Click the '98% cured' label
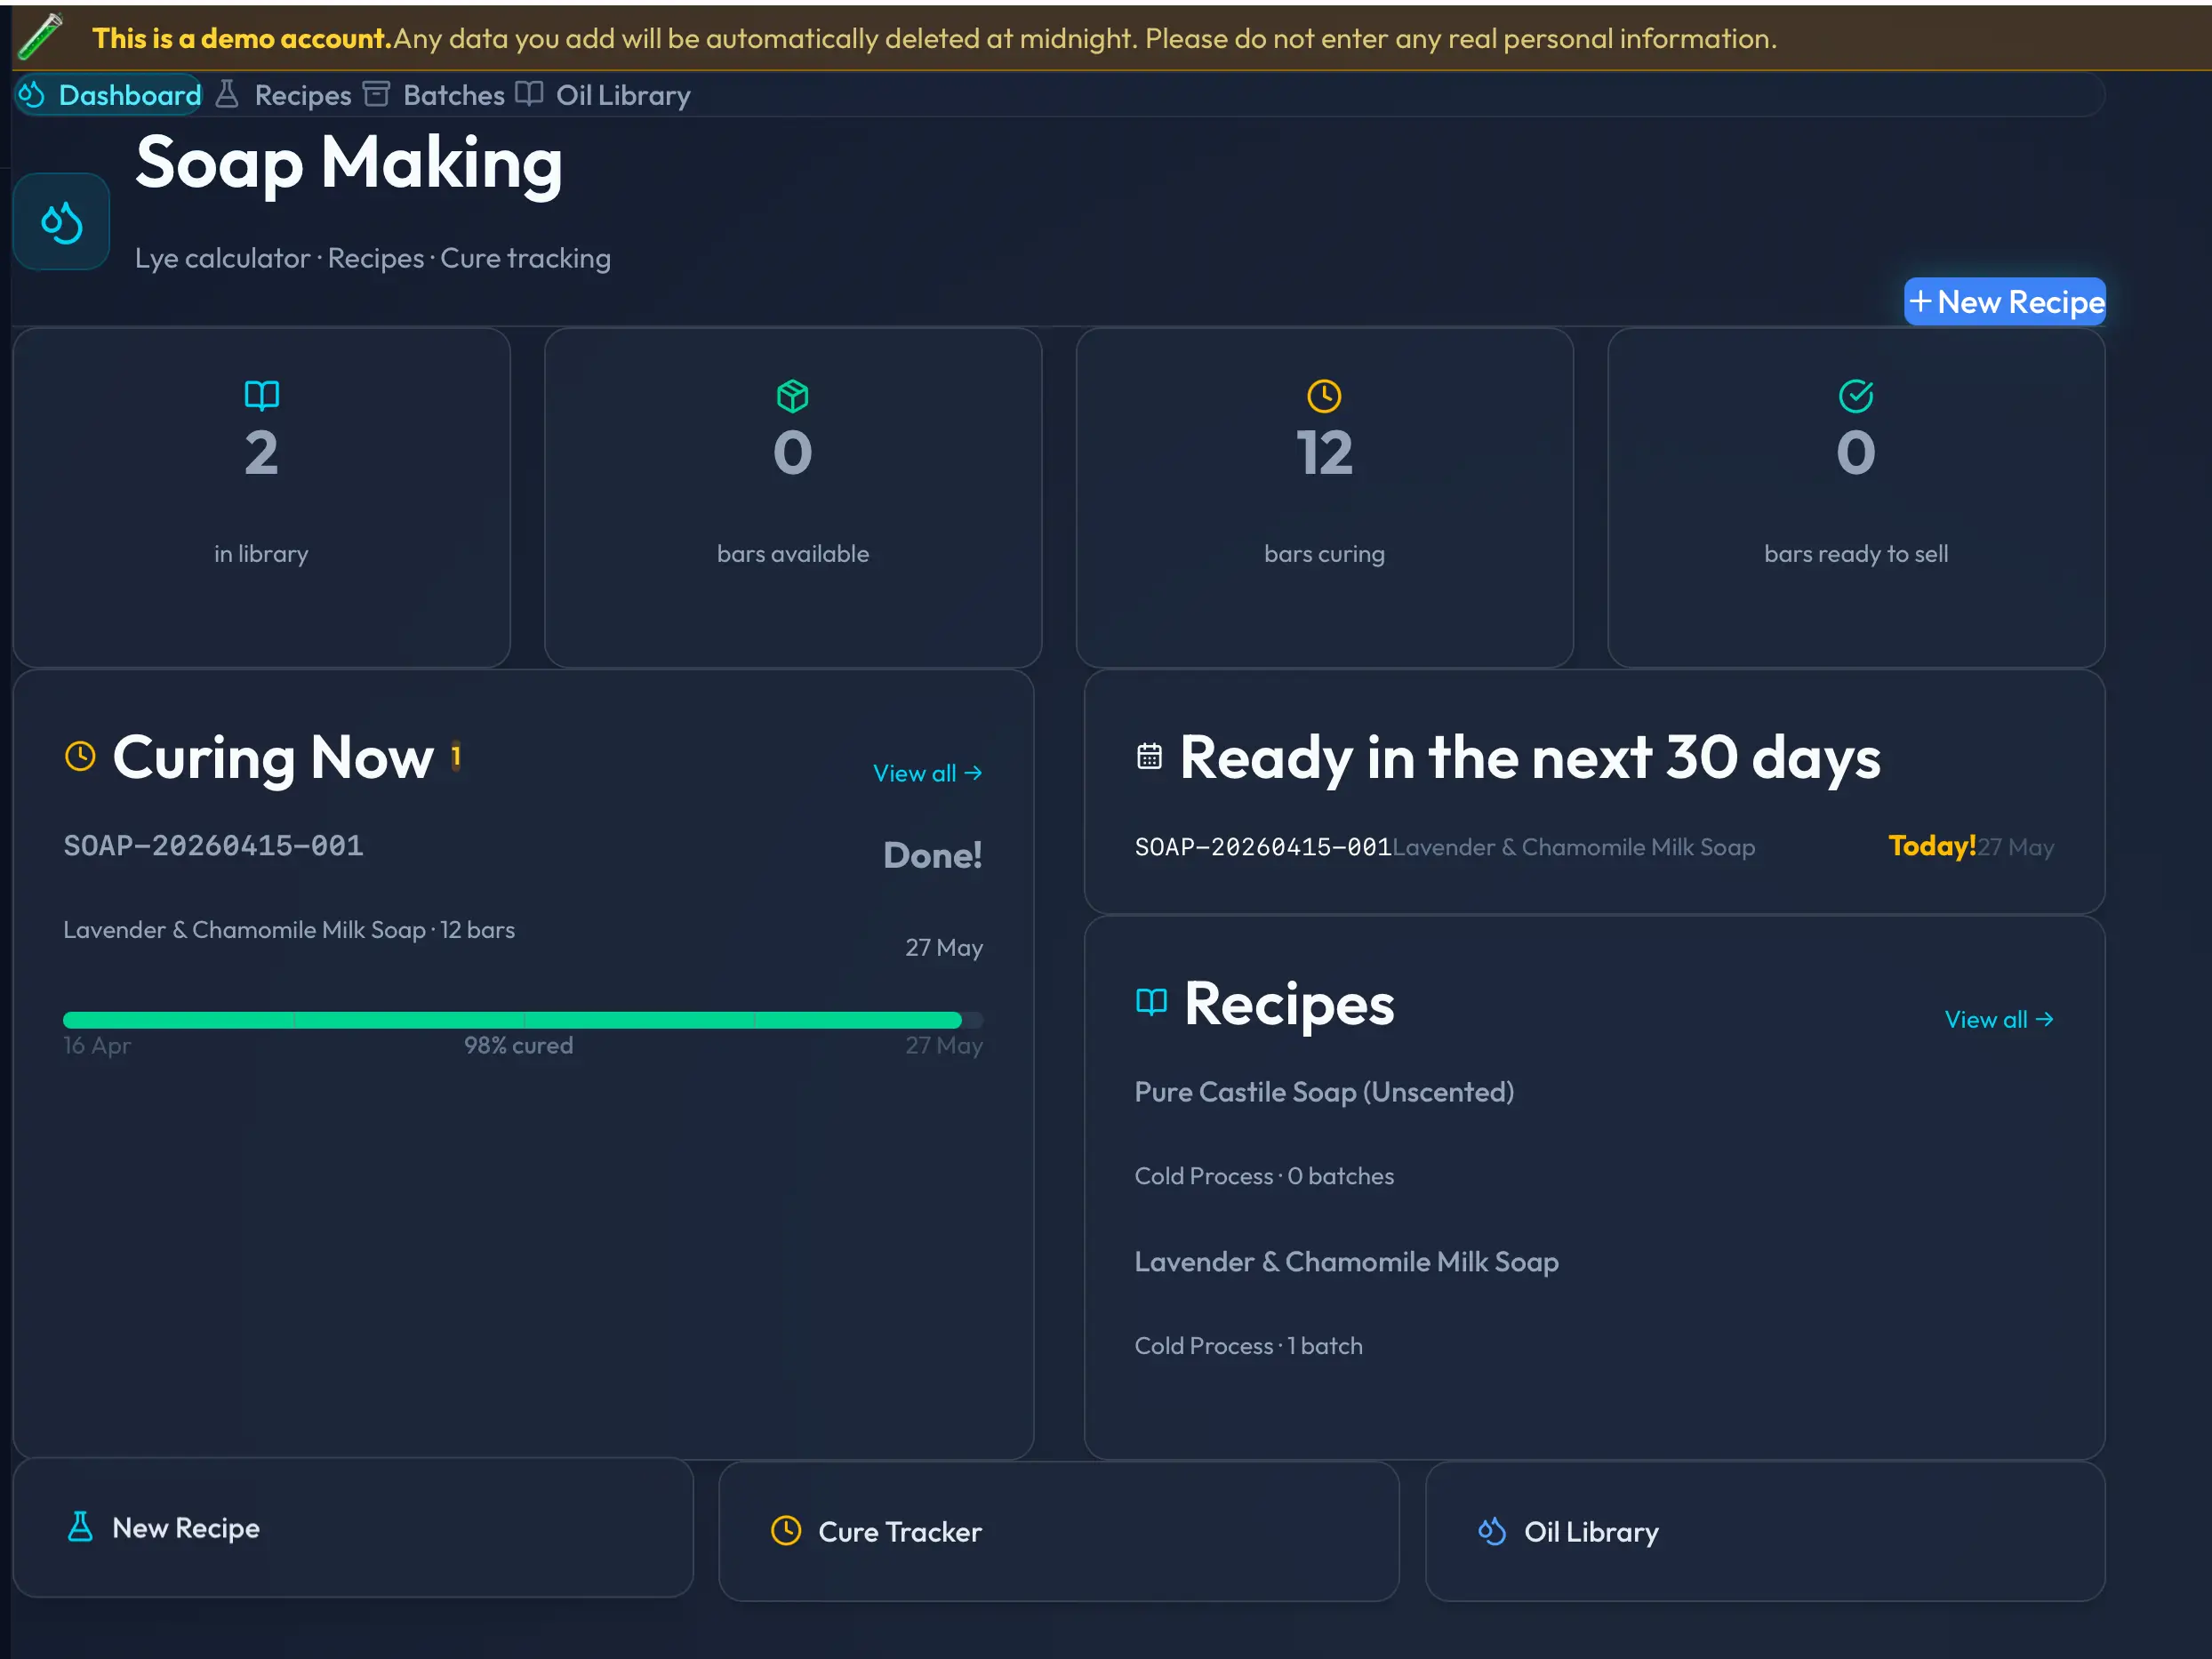 (x=518, y=1046)
